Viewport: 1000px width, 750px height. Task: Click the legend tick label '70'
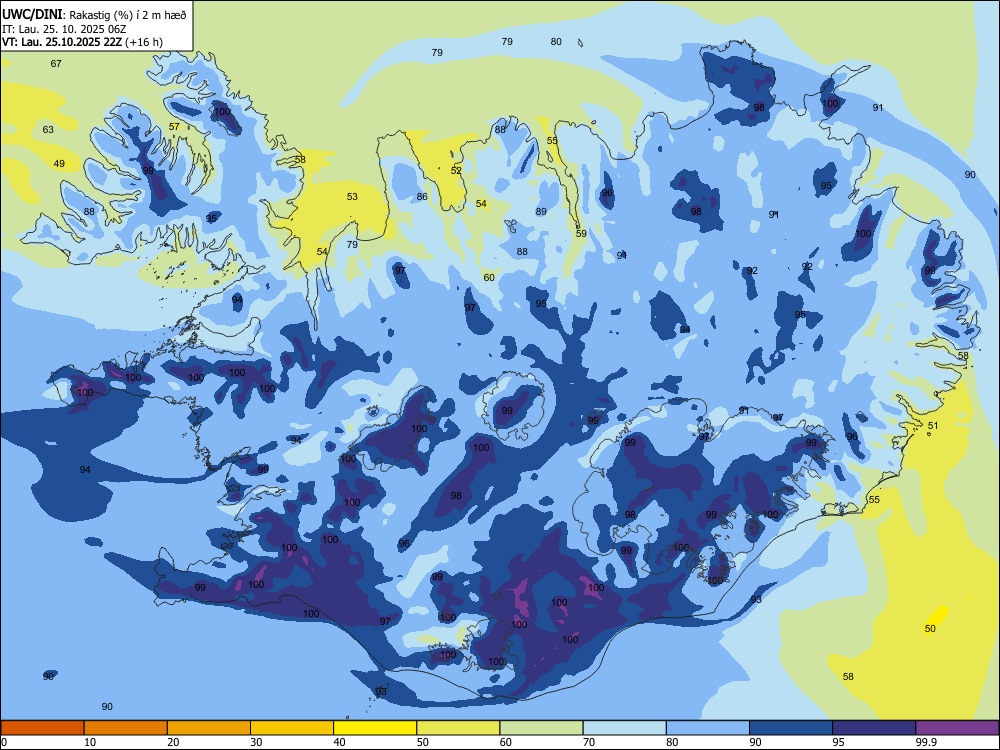(x=589, y=742)
